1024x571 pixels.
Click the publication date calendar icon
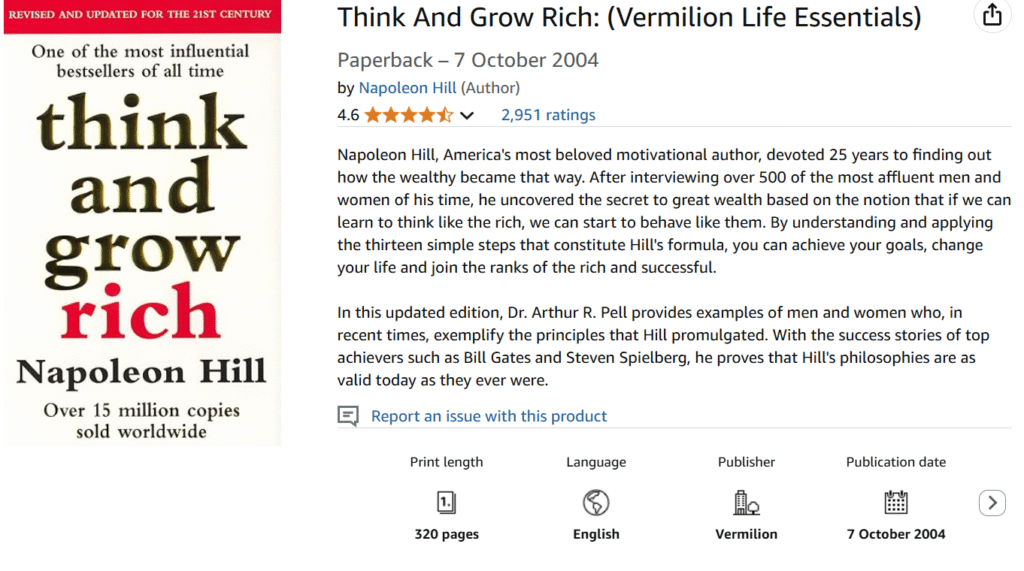coord(896,502)
